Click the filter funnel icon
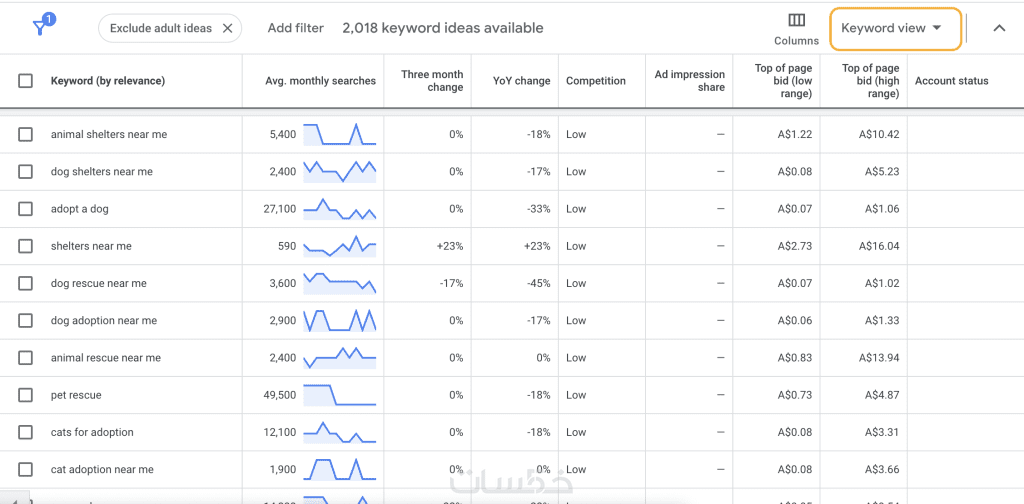1024x504 pixels. click(x=42, y=26)
